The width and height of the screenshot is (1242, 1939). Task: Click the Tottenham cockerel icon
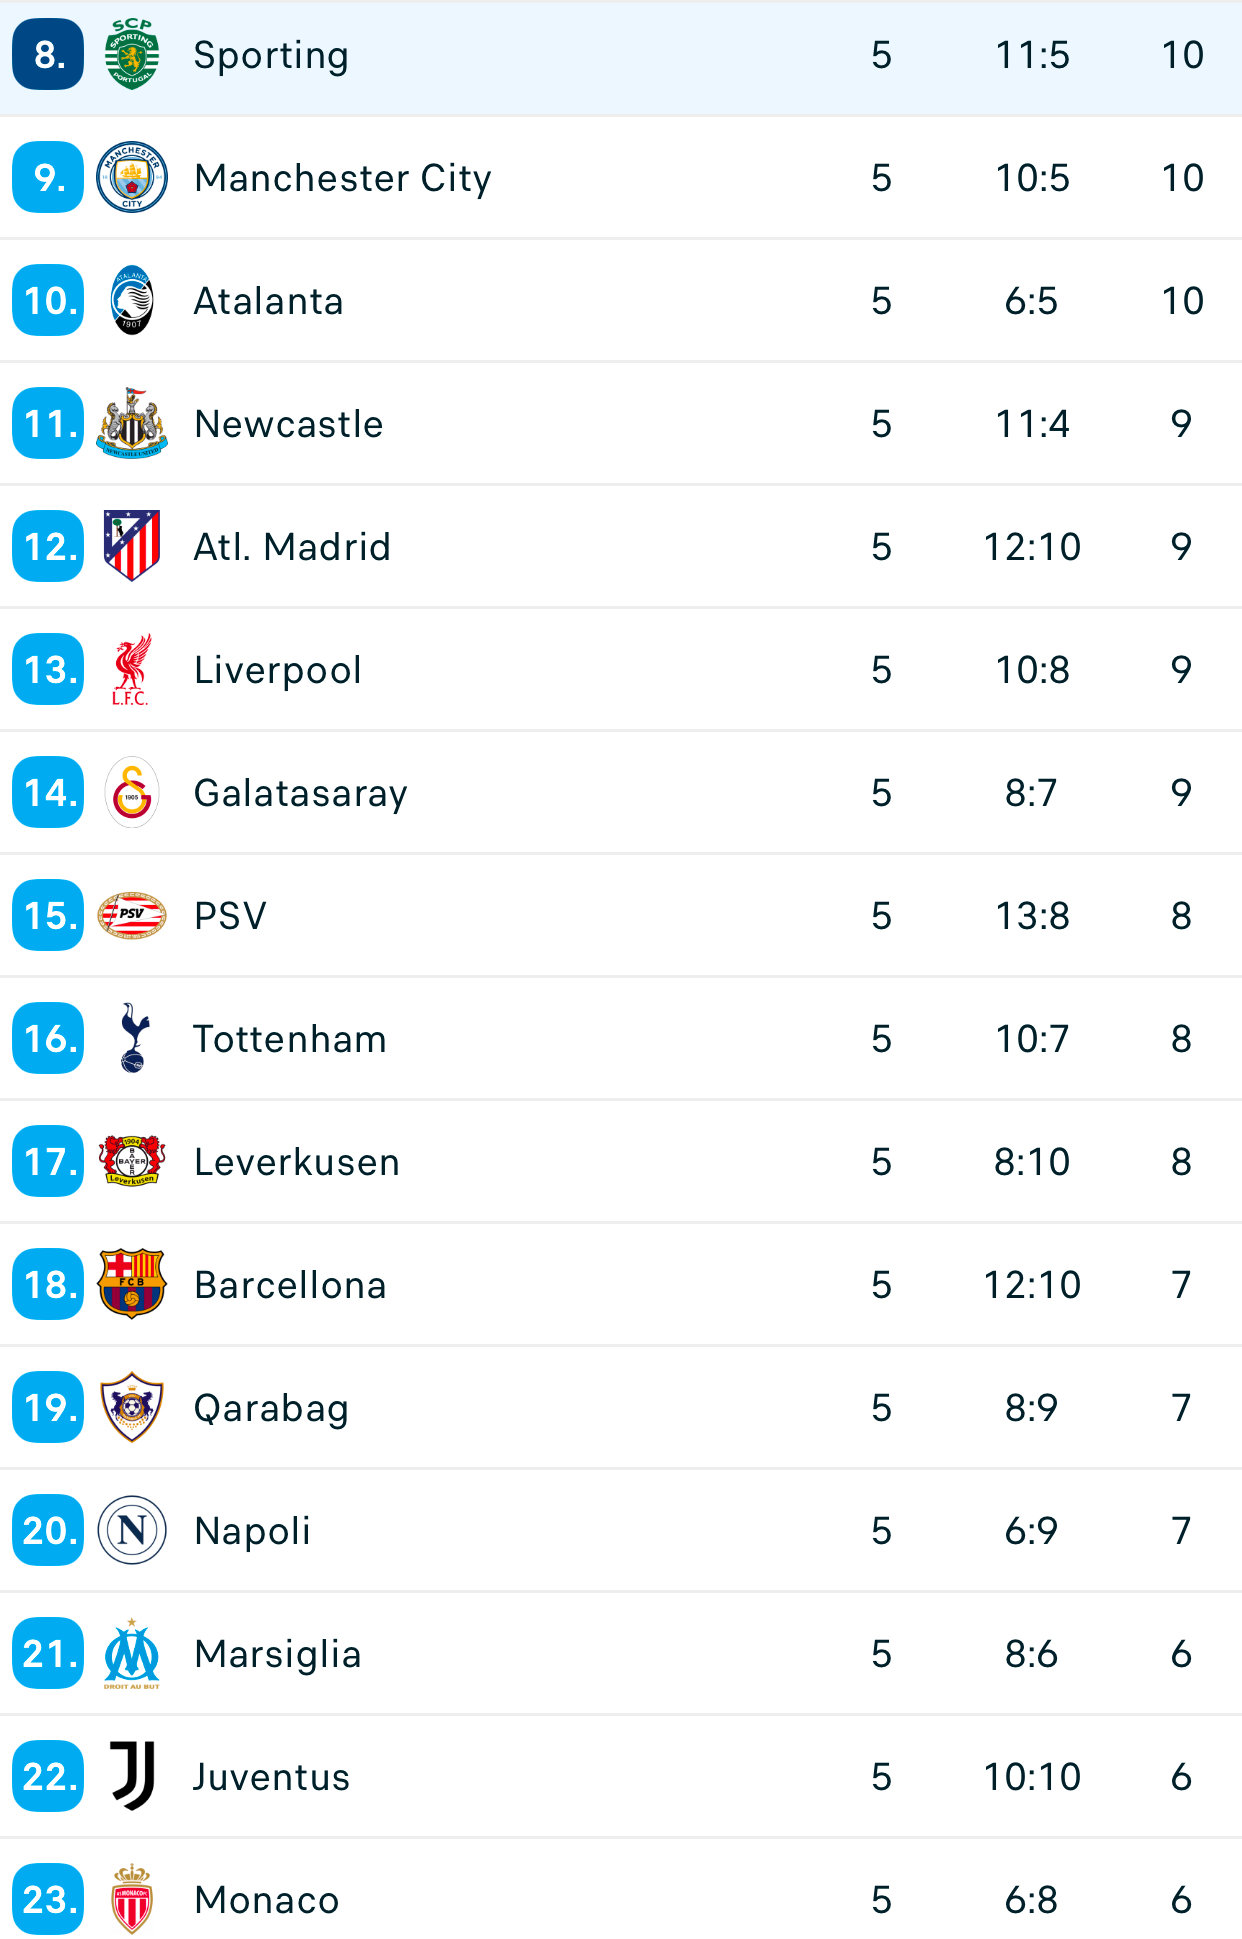[x=132, y=1039]
